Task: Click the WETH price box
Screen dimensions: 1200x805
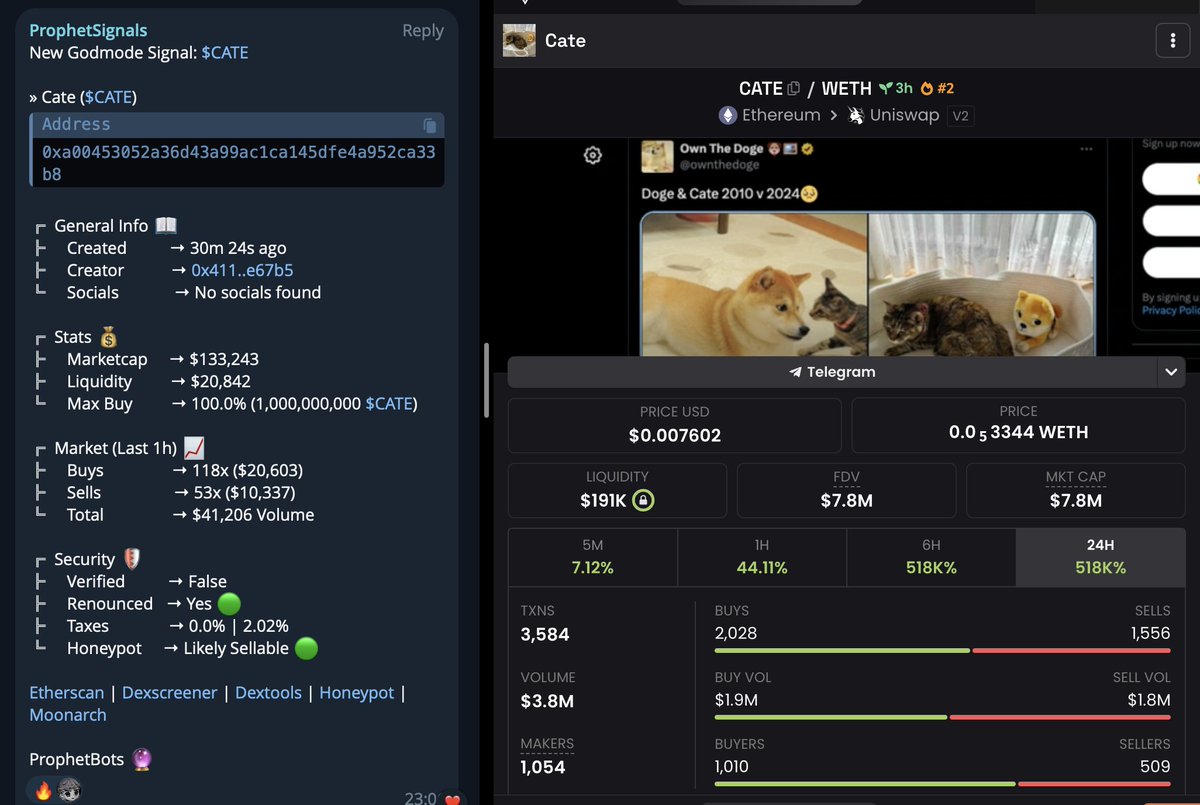Action: pyautogui.click(x=1018, y=425)
